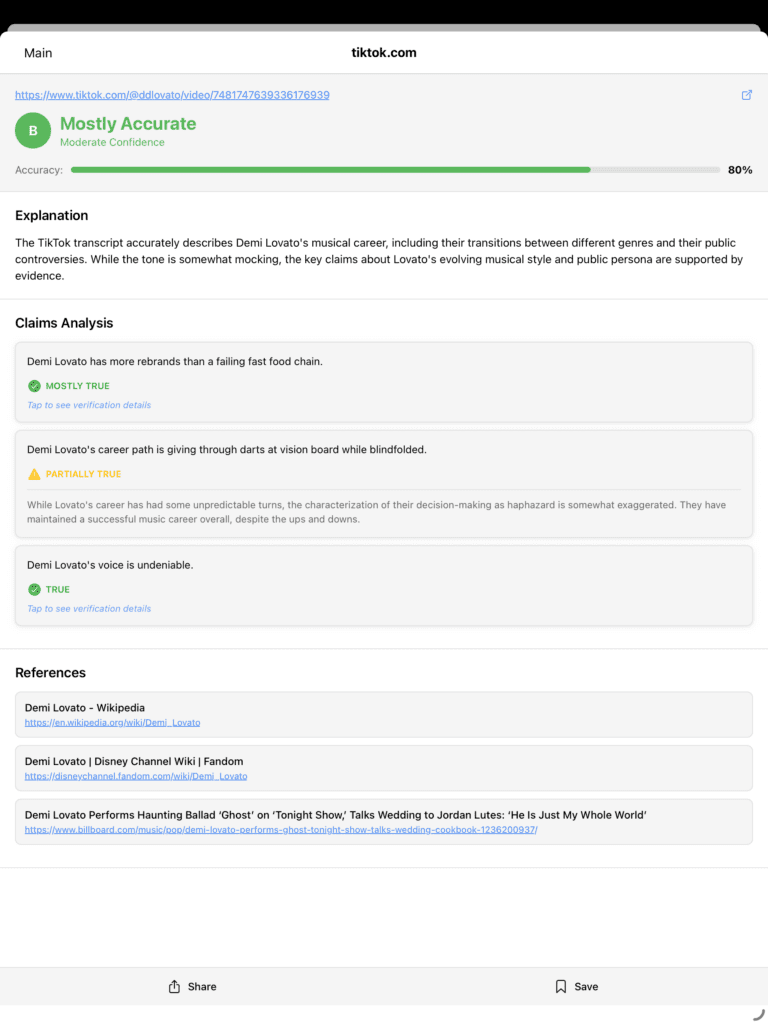Open the Wikipedia Demi Lovato link
The image size is (768, 1024).
112,722
